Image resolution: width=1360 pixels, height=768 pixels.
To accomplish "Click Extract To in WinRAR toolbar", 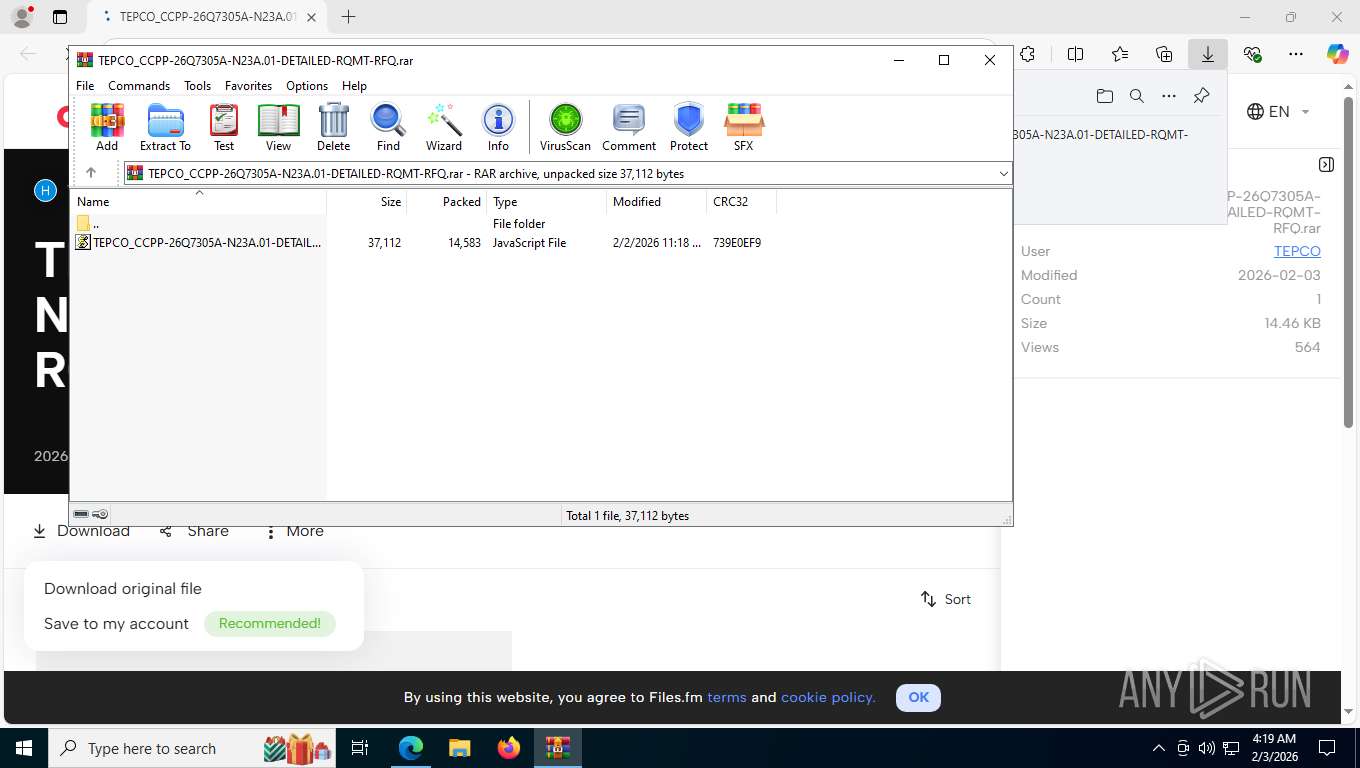I will point(165,127).
